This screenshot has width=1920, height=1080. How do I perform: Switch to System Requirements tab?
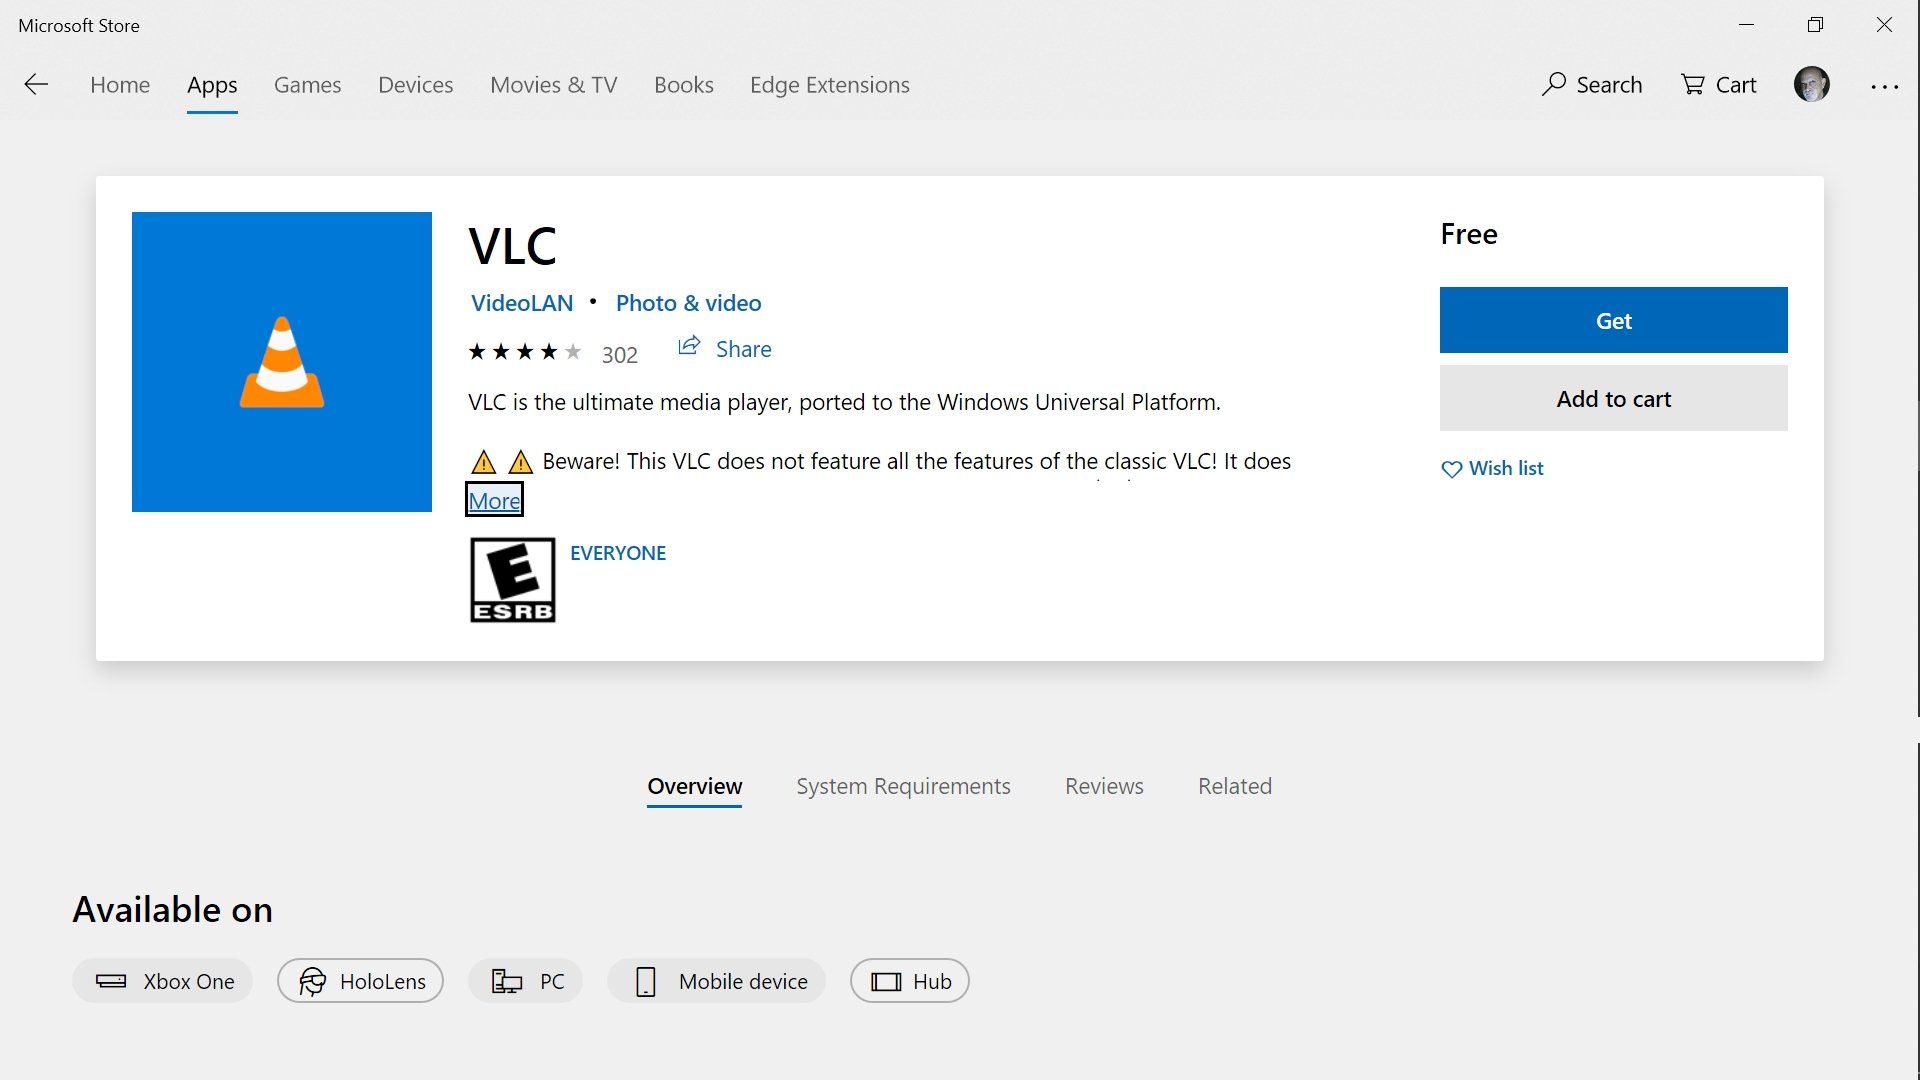904,786
